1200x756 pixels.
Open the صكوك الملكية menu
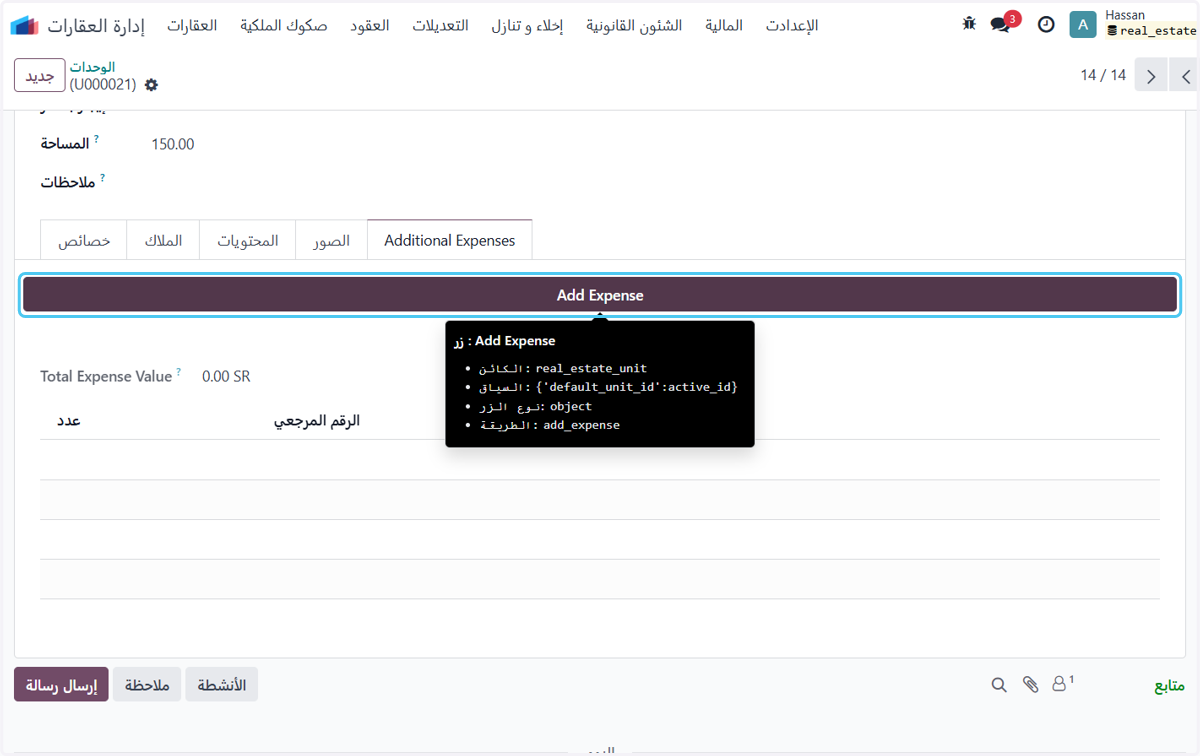(x=284, y=25)
